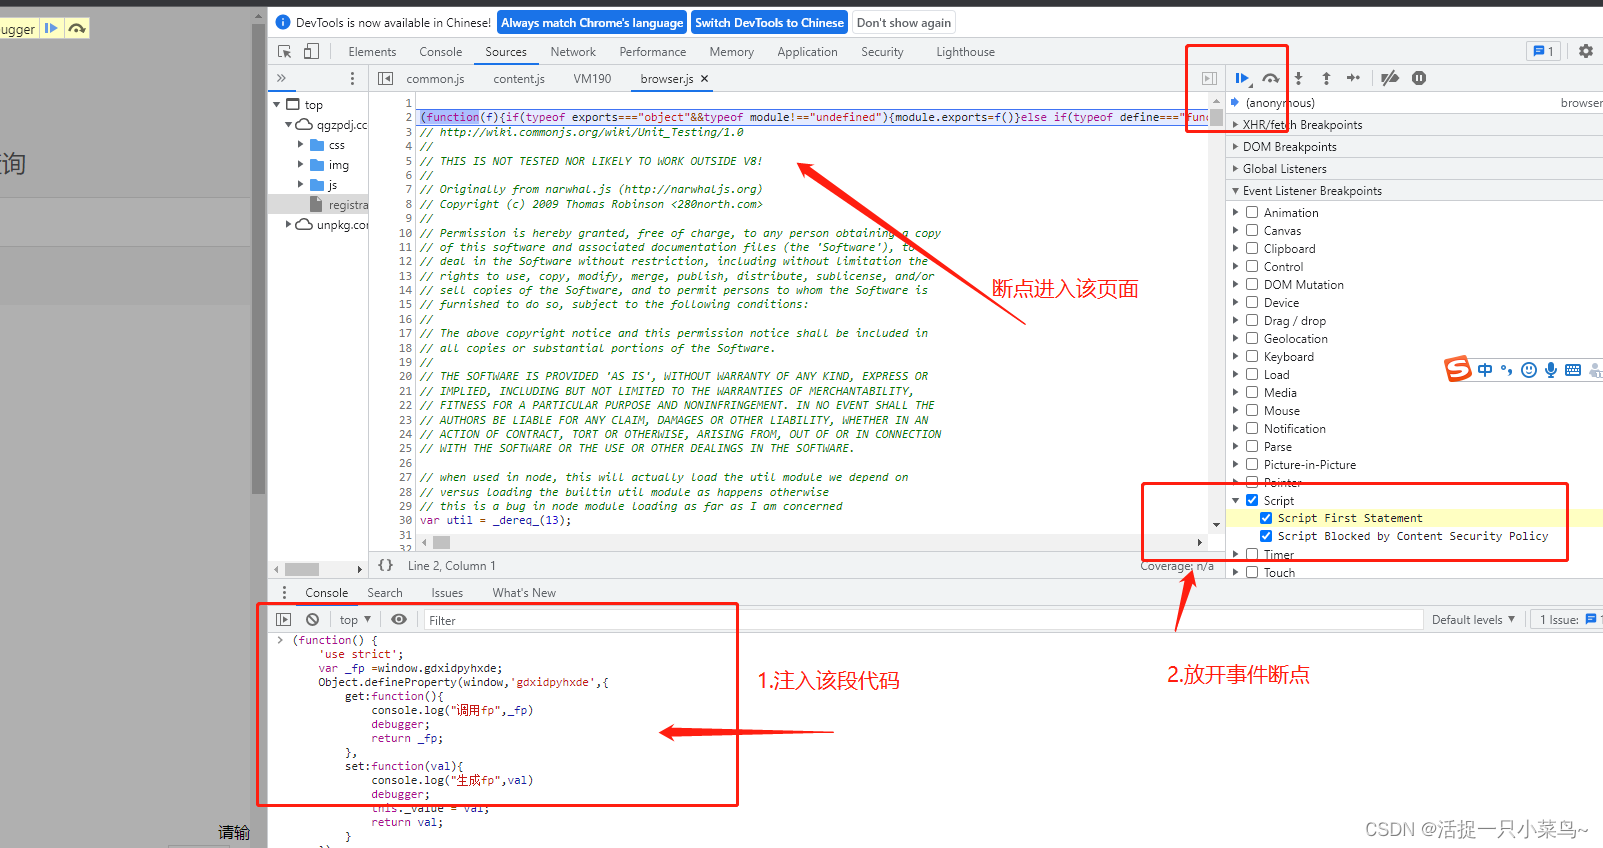The width and height of the screenshot is (1603, 848).
Task: Hide the debugger sidebar pane
Action: [x=1209, y=78]
